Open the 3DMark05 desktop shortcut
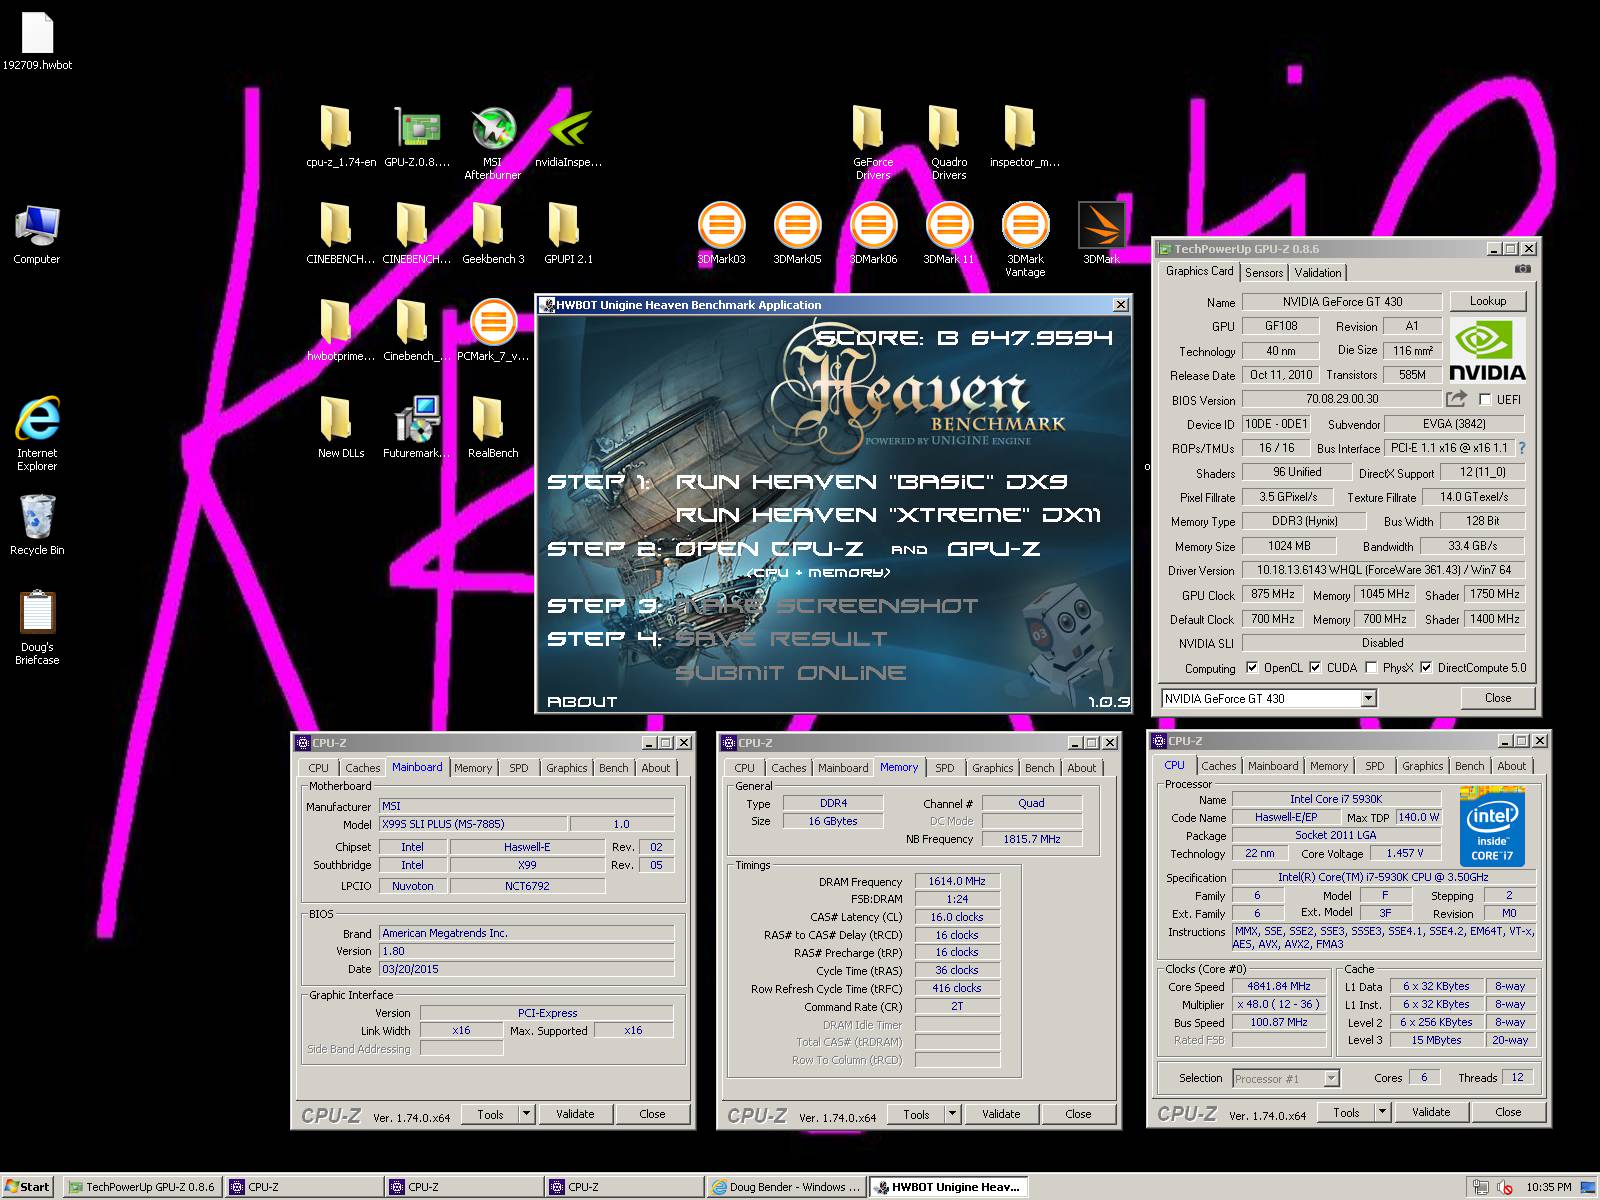 click(797, 232)
